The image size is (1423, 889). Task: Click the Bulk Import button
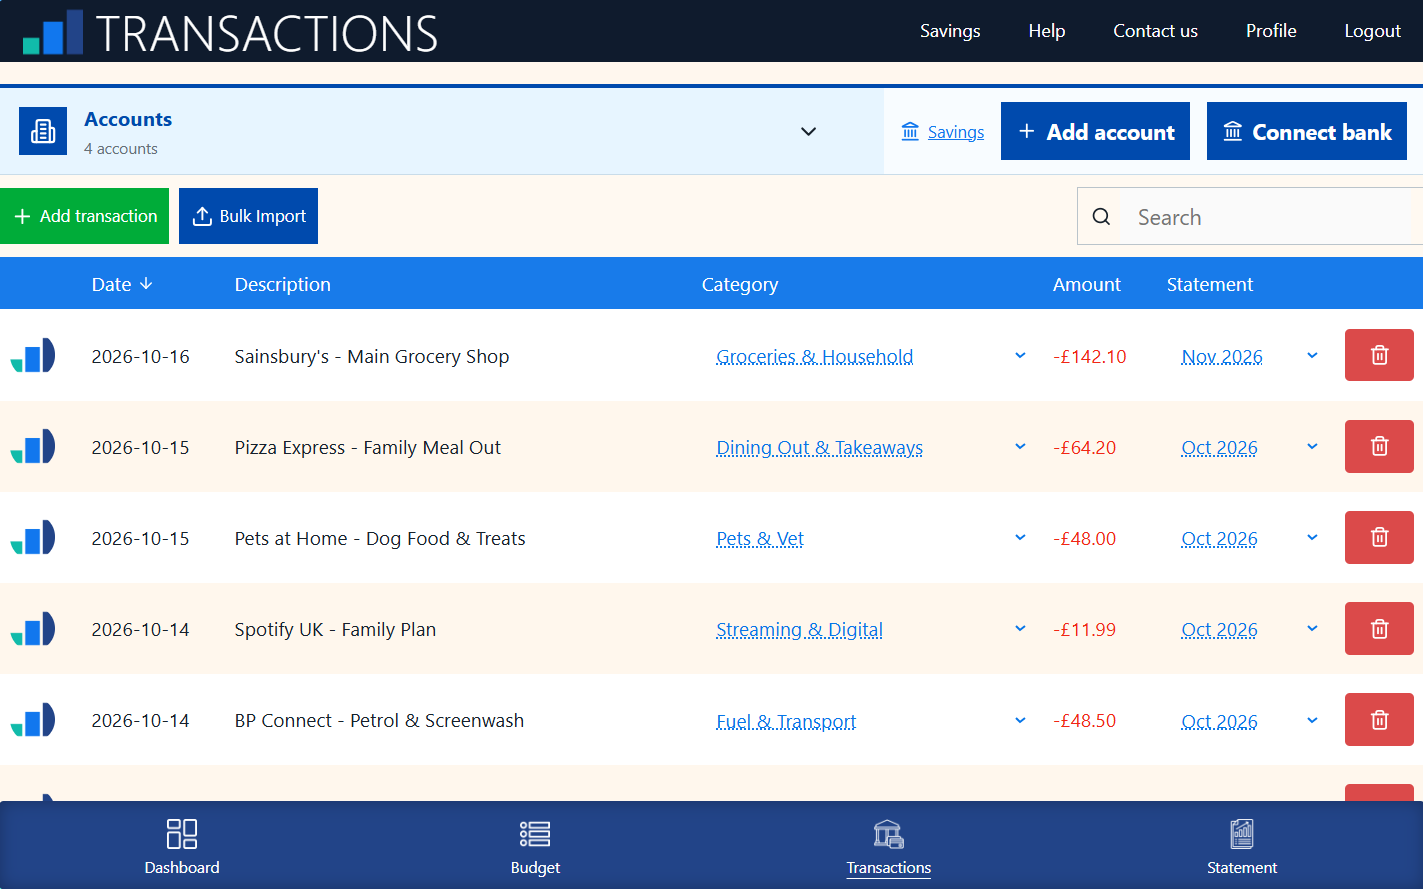tap(248, 216)
